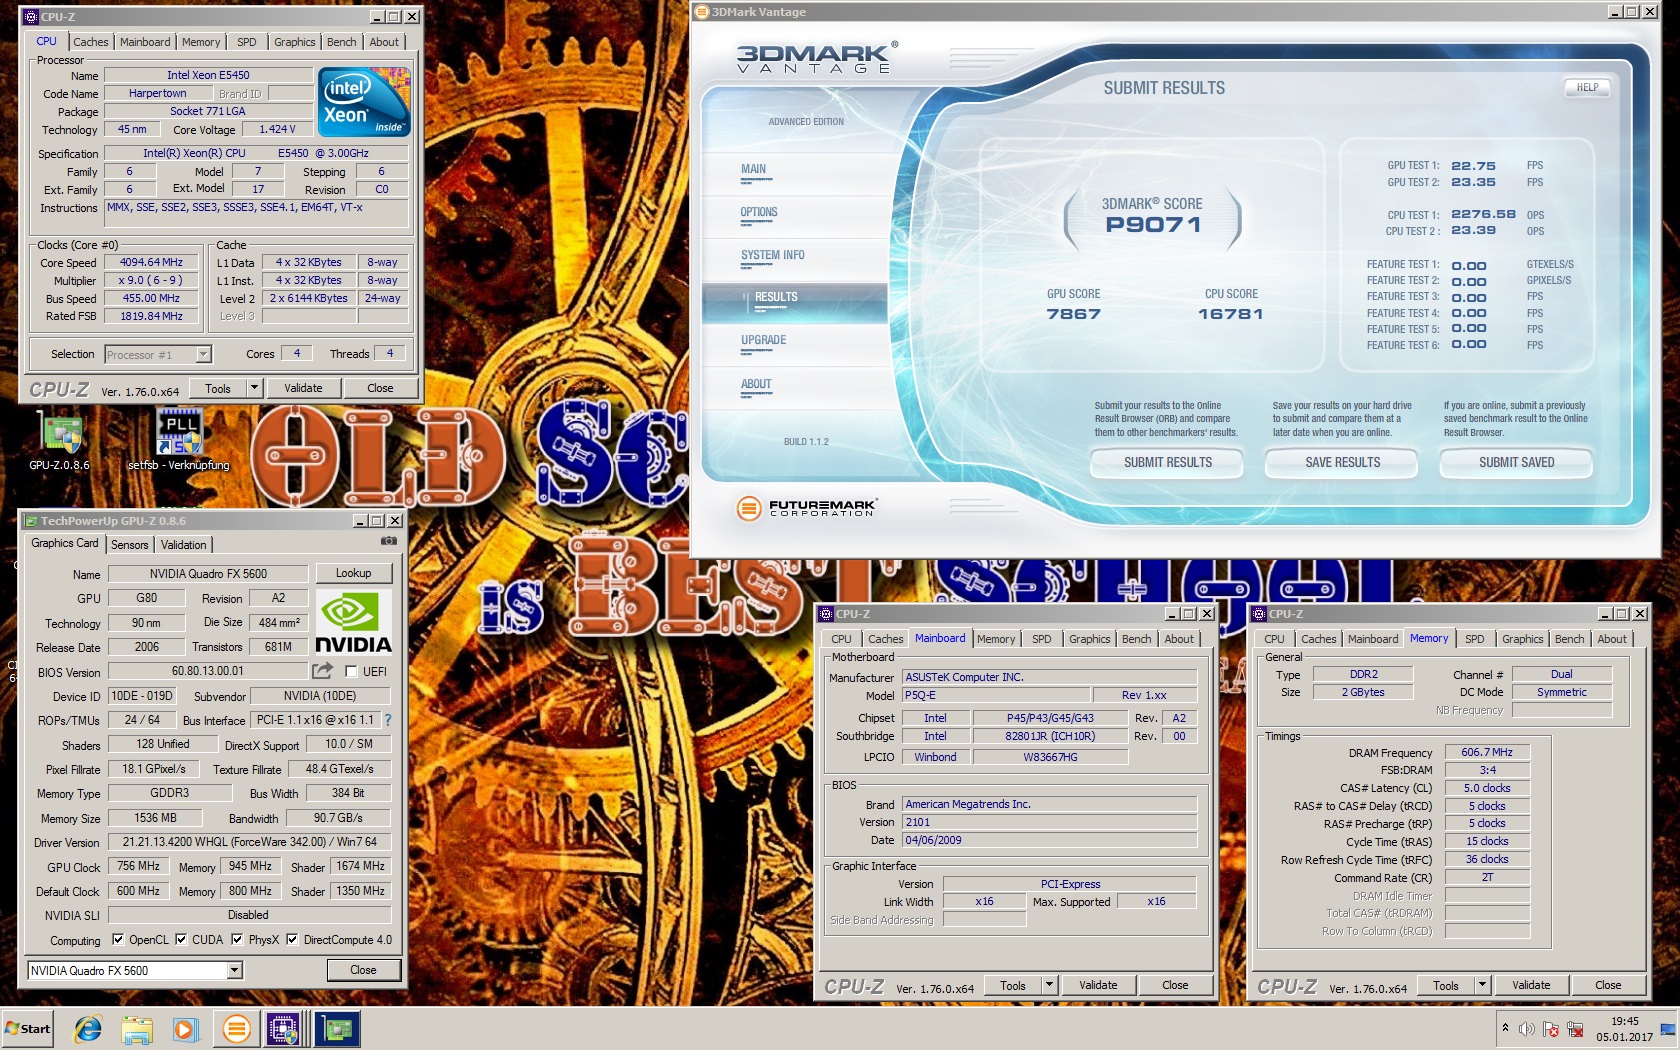The height and width of the screenshot is (1050, 1680).
Task: Click the 3DMark Vantage title bar icon
Action: (702, 12)
